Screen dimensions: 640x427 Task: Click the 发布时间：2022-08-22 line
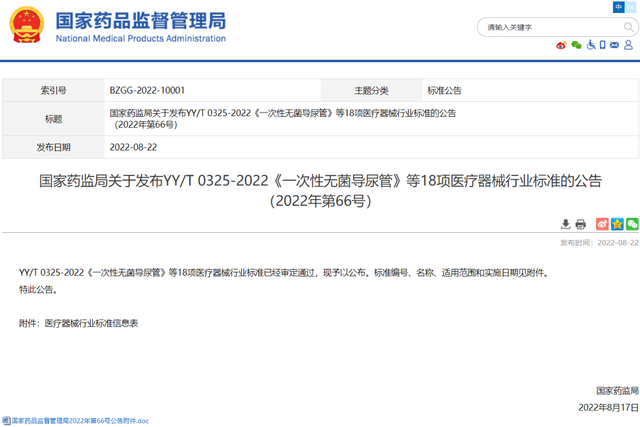click(x=599, y=243)
